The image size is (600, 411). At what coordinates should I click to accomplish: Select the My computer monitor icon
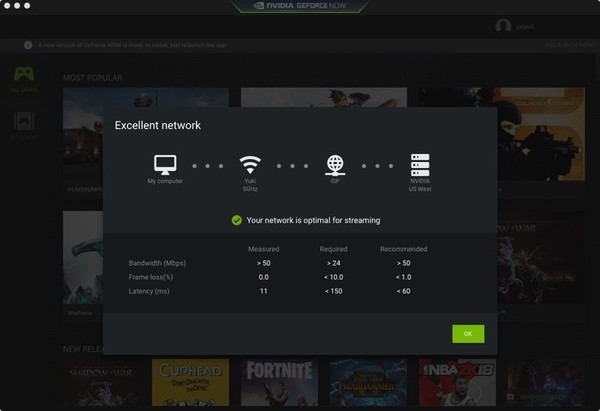(165, 165)
